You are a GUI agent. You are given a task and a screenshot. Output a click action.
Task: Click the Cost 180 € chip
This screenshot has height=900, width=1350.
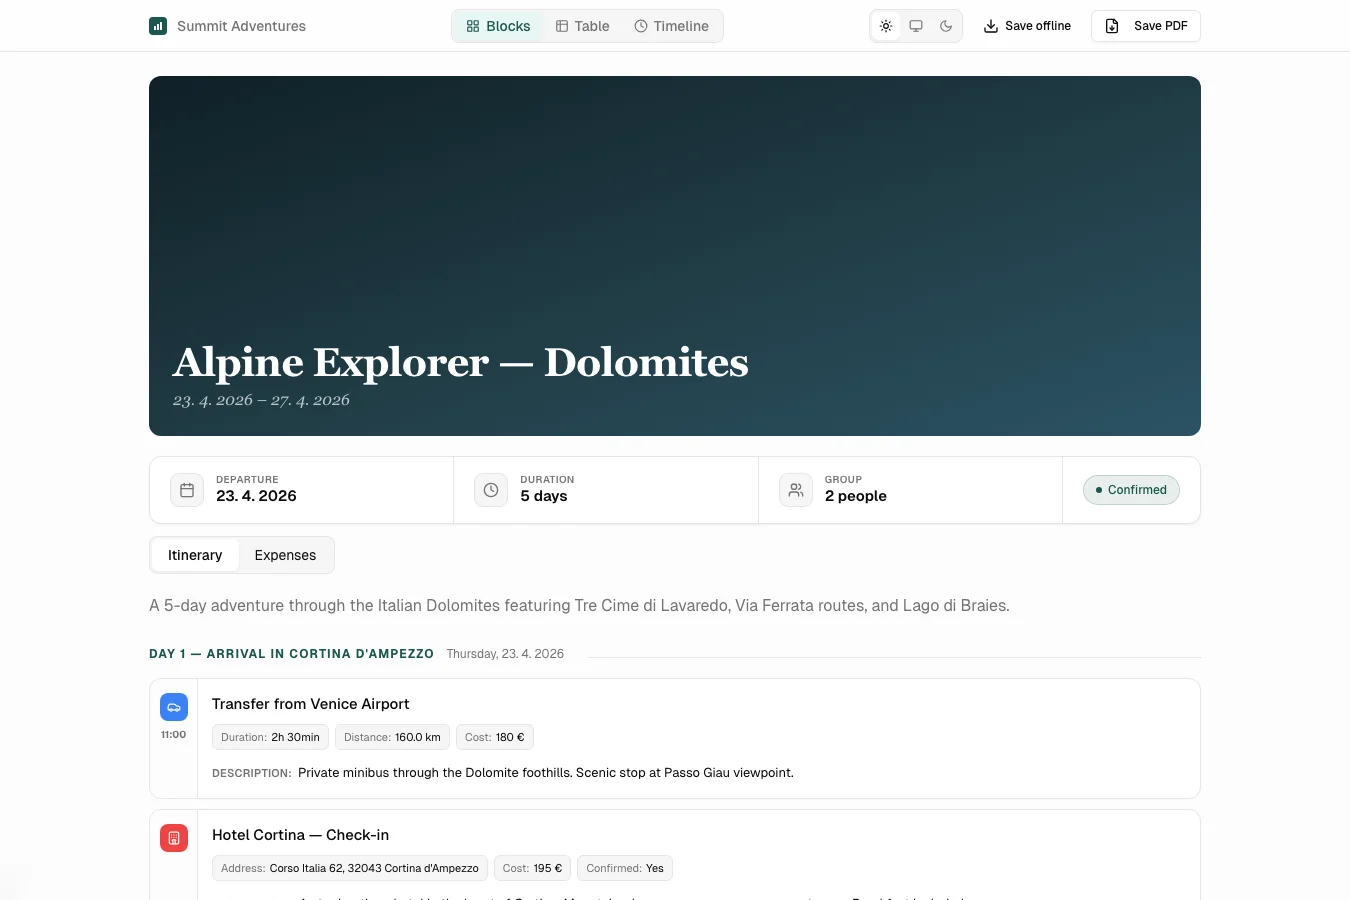(x=494, y=737)
